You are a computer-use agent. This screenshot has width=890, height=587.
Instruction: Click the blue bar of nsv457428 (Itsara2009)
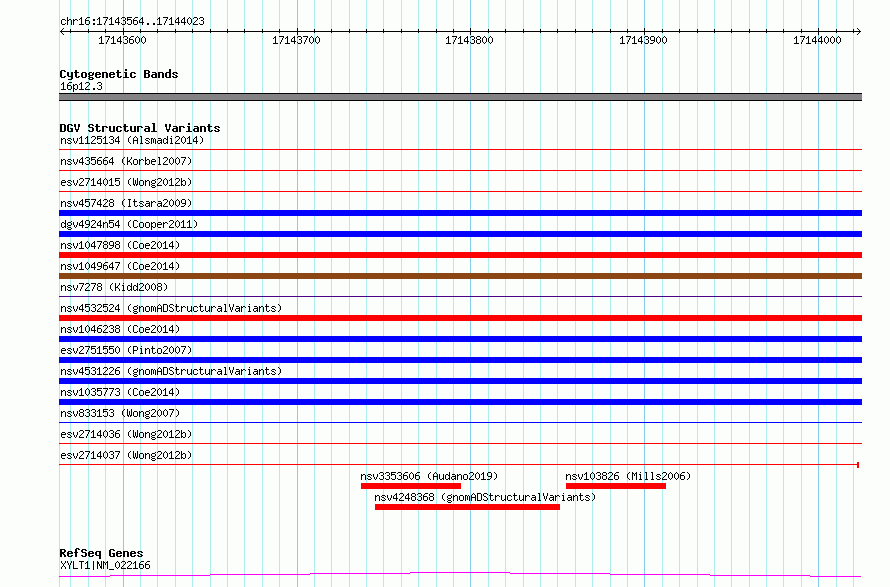(x=460, y=213)
